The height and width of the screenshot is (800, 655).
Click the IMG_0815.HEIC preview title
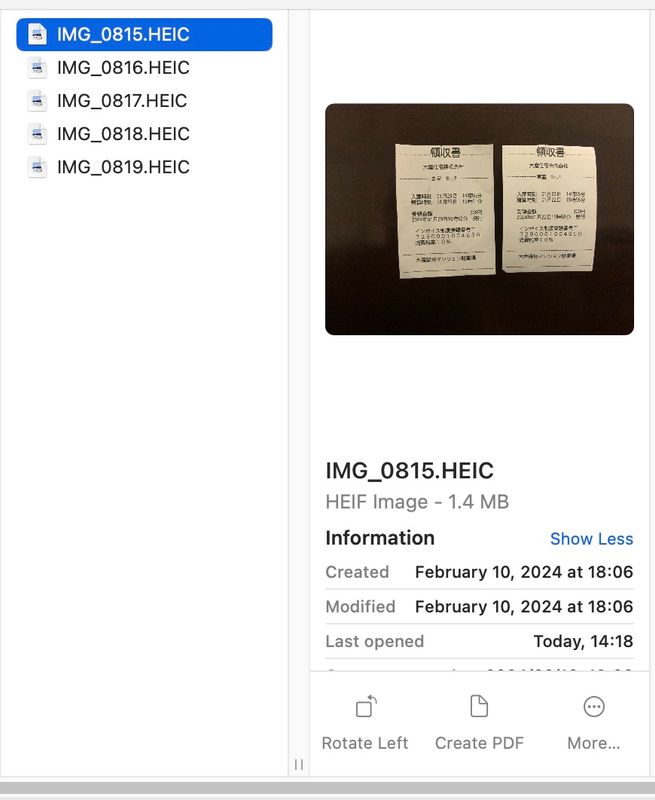[x=410, y=470]
